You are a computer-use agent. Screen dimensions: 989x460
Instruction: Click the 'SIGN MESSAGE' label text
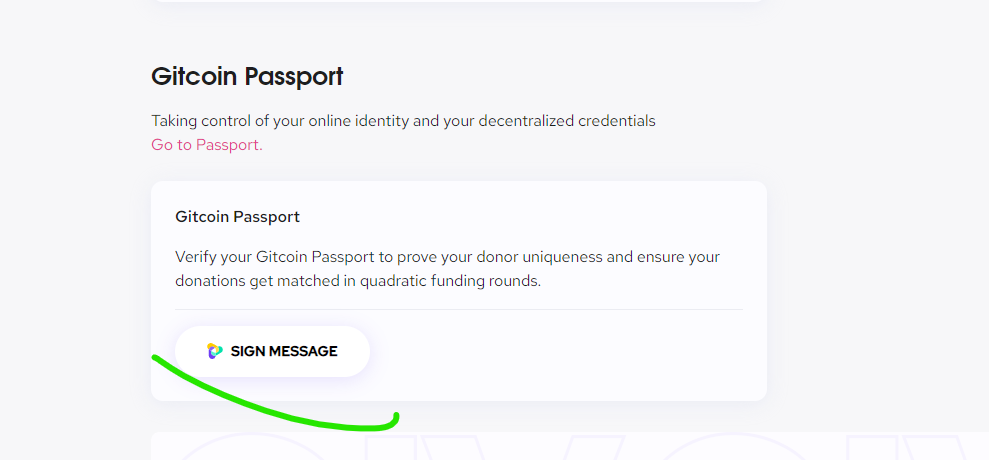[284, 351]
